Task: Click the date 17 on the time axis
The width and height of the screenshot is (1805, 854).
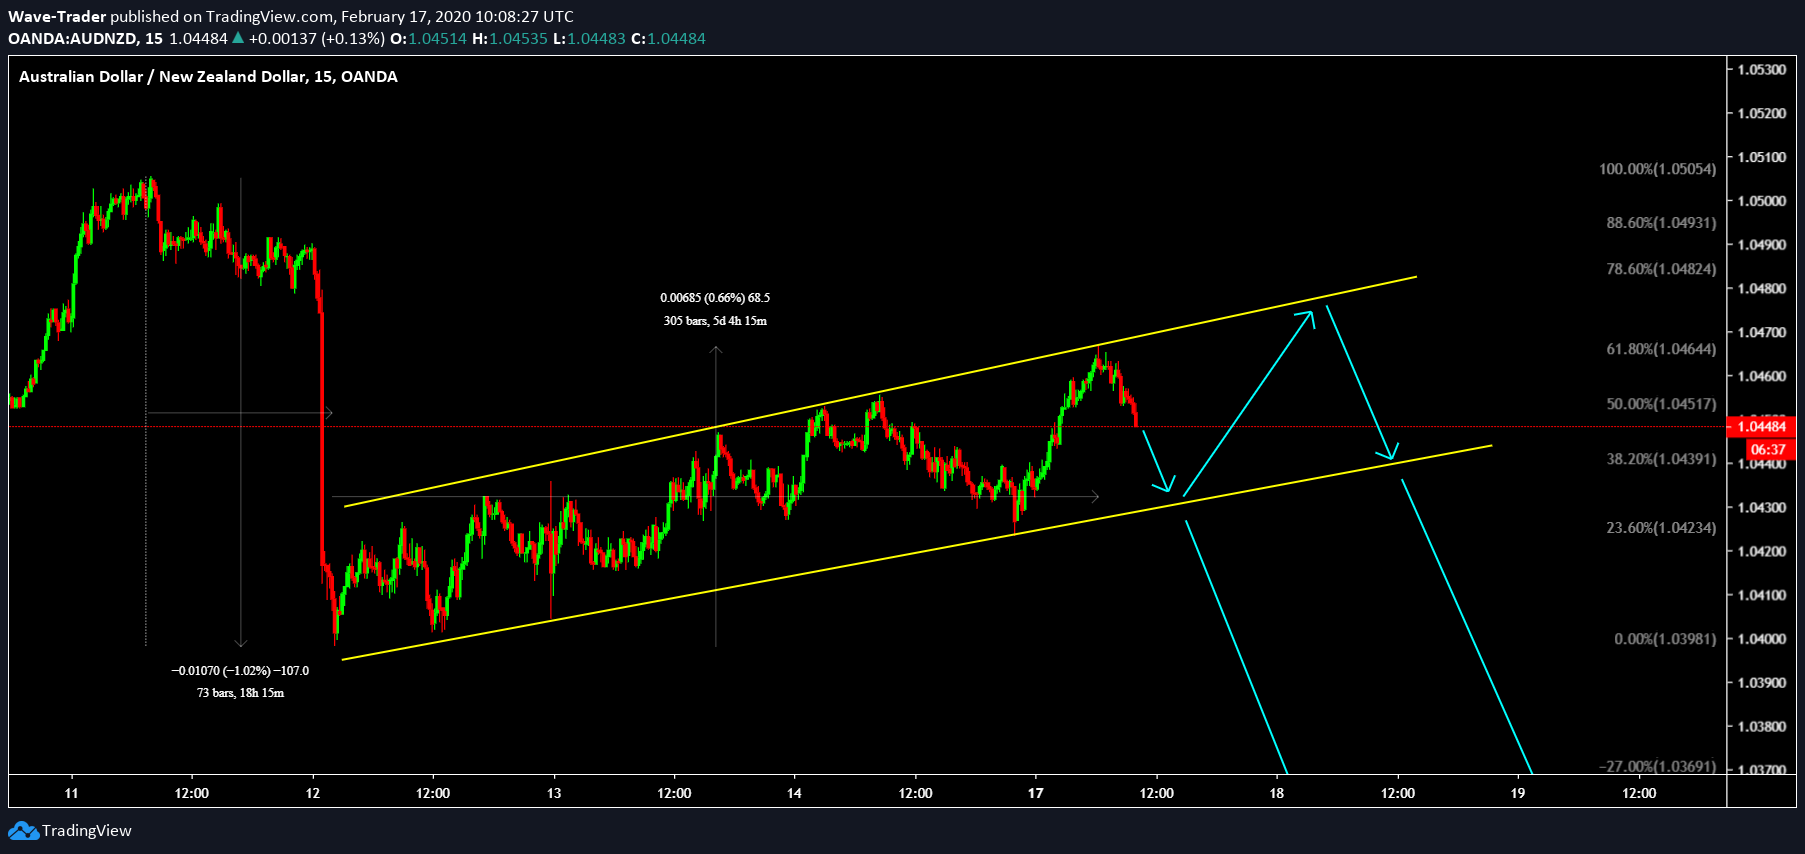Action: (1036, 793)
